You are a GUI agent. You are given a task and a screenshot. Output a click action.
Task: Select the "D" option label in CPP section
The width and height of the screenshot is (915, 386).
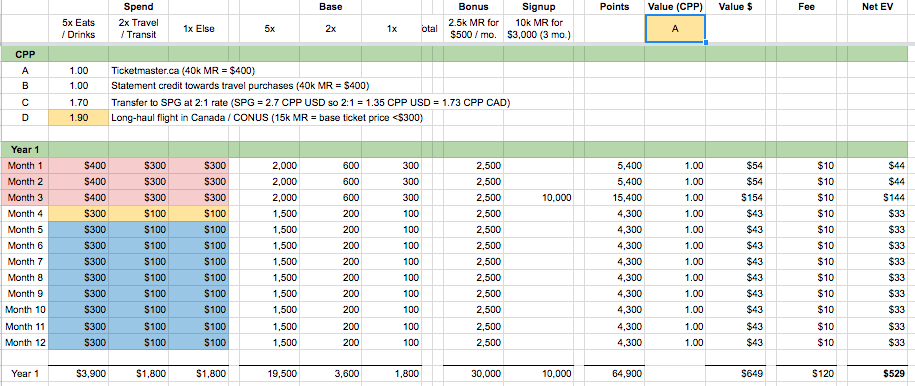coord(25,119)
